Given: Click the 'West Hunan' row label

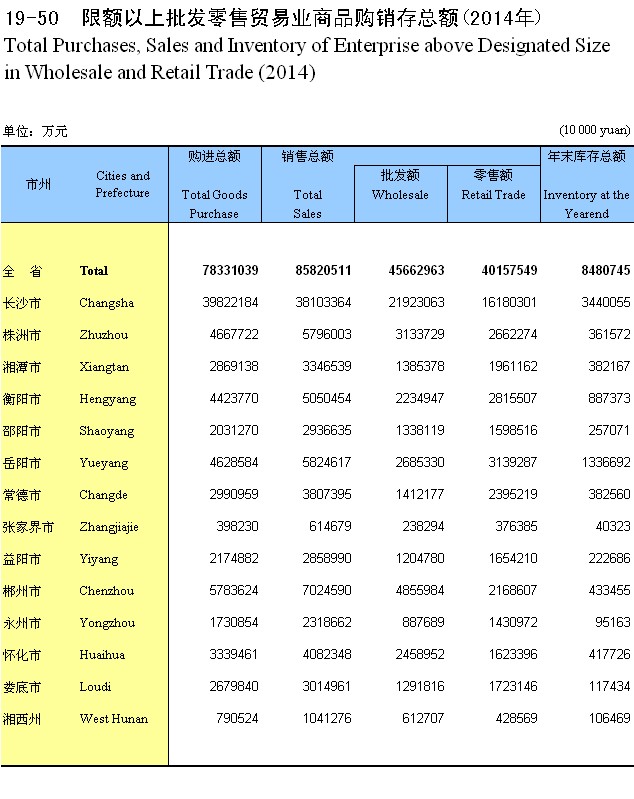Looking at the screenshot, I should (113, 719).
